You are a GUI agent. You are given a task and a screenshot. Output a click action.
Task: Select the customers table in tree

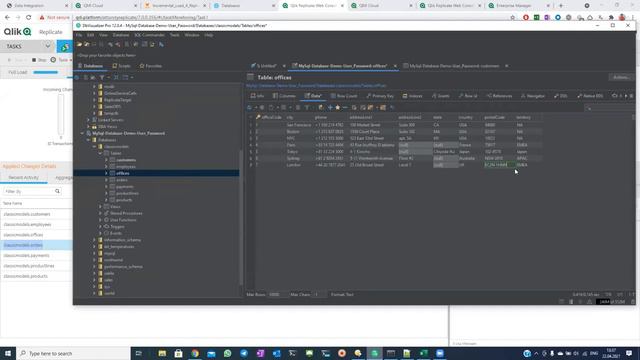click(126, 160)
